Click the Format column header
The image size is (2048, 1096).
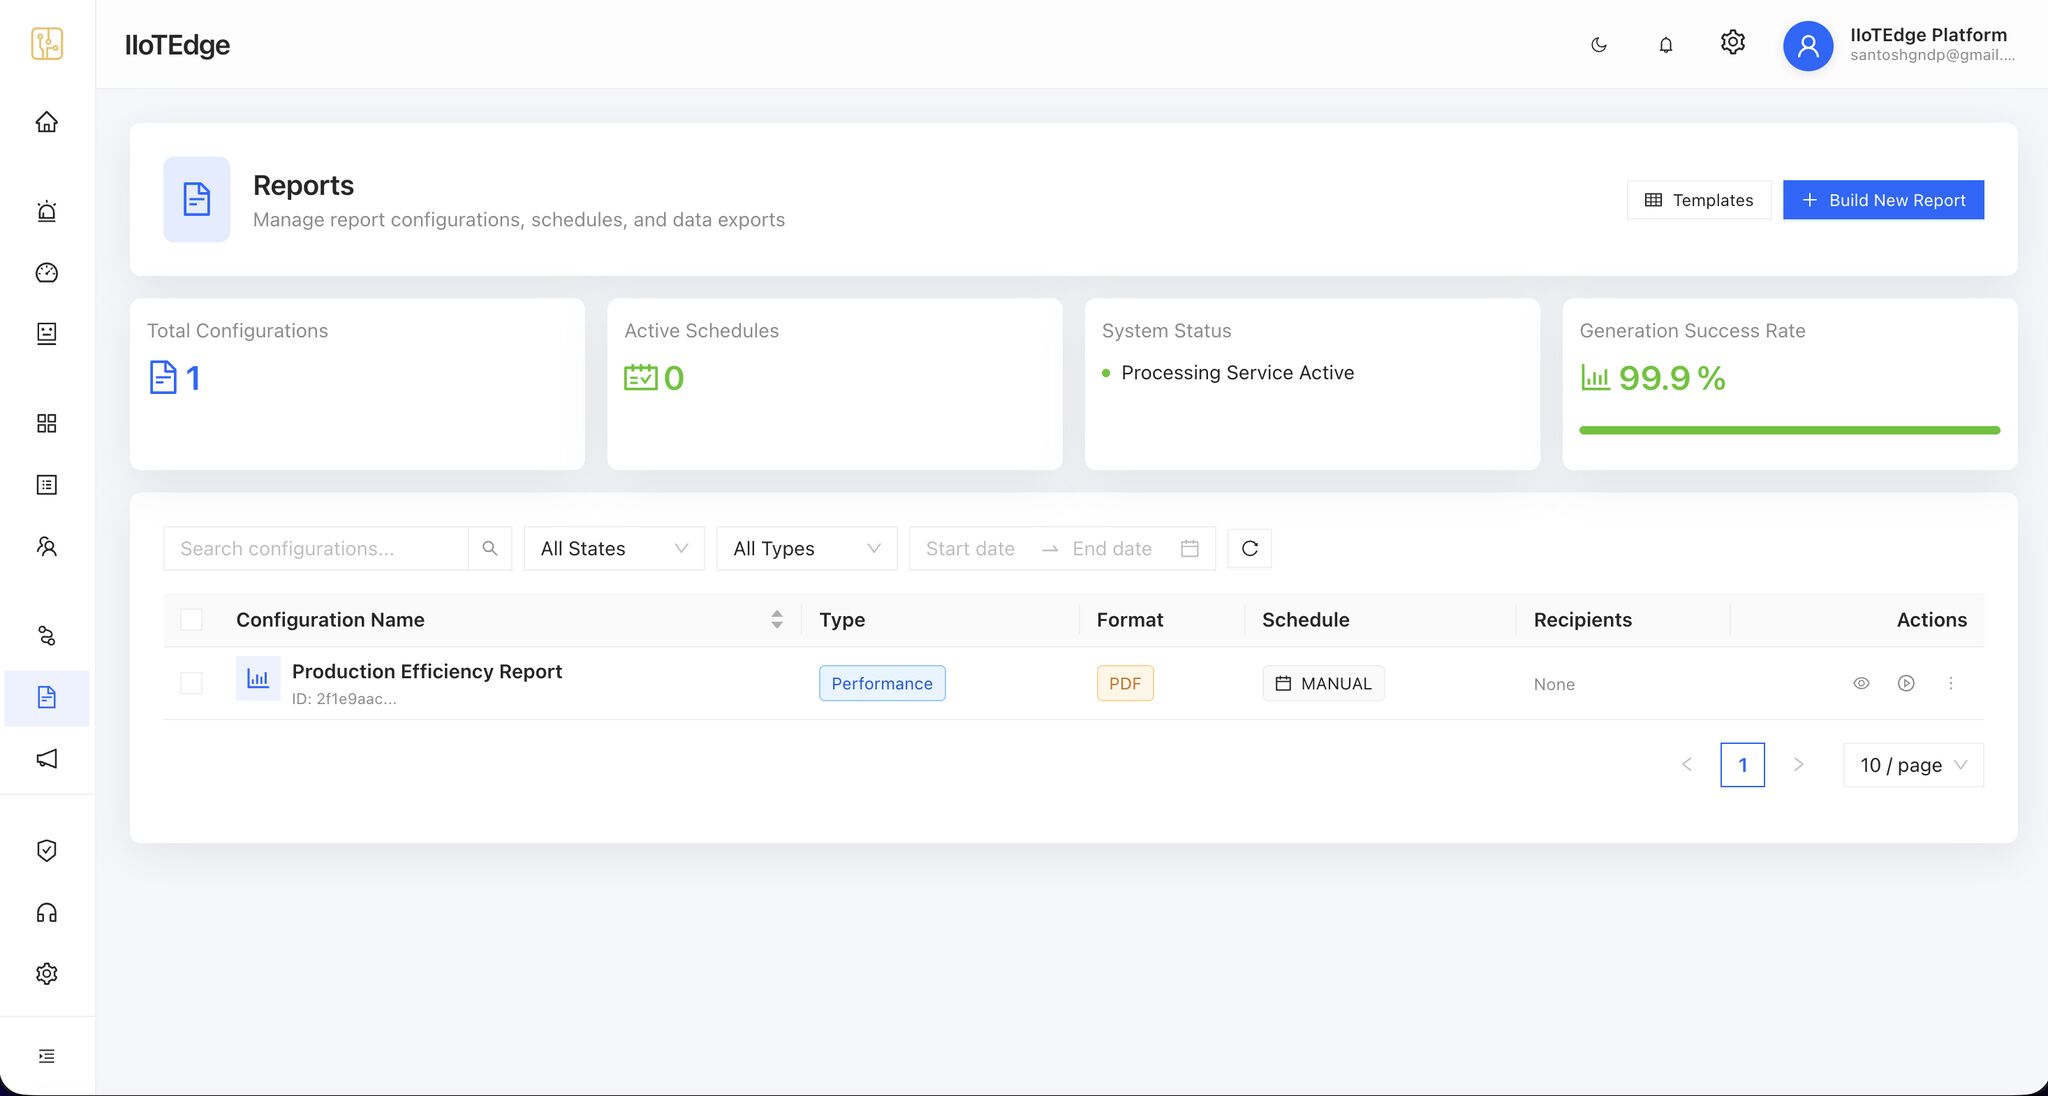[x=1130, y=620]
